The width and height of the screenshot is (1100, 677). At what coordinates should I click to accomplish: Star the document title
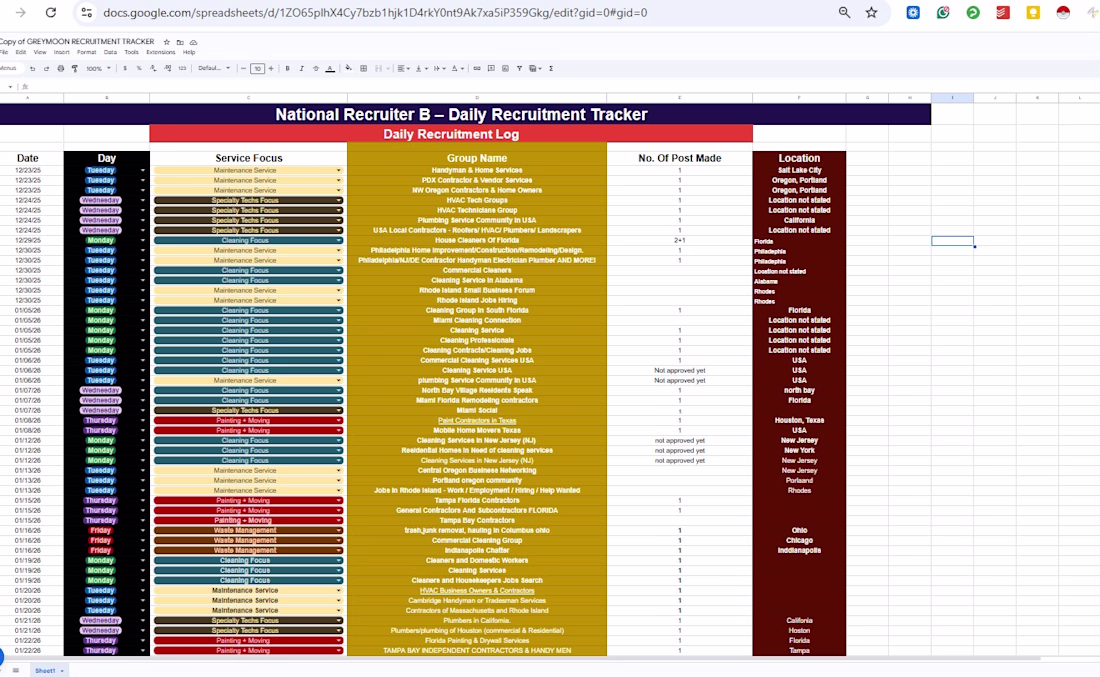[x=166, y=42]
